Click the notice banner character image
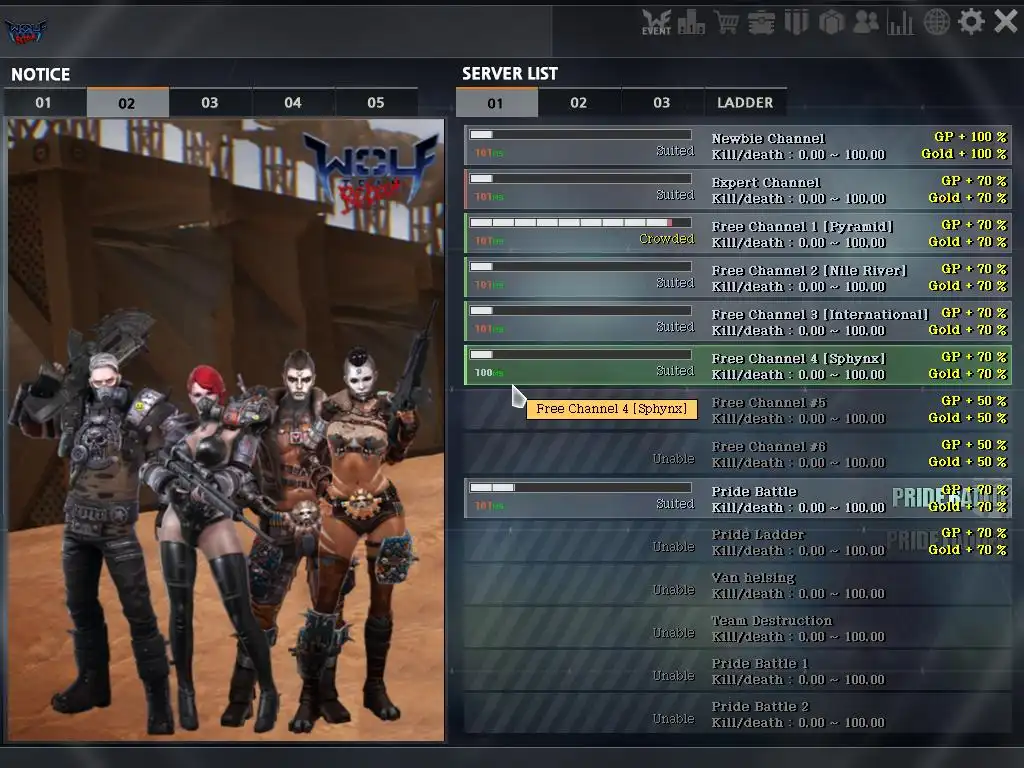The width and height of the screenshot is (1024, 768). (225, 430)
